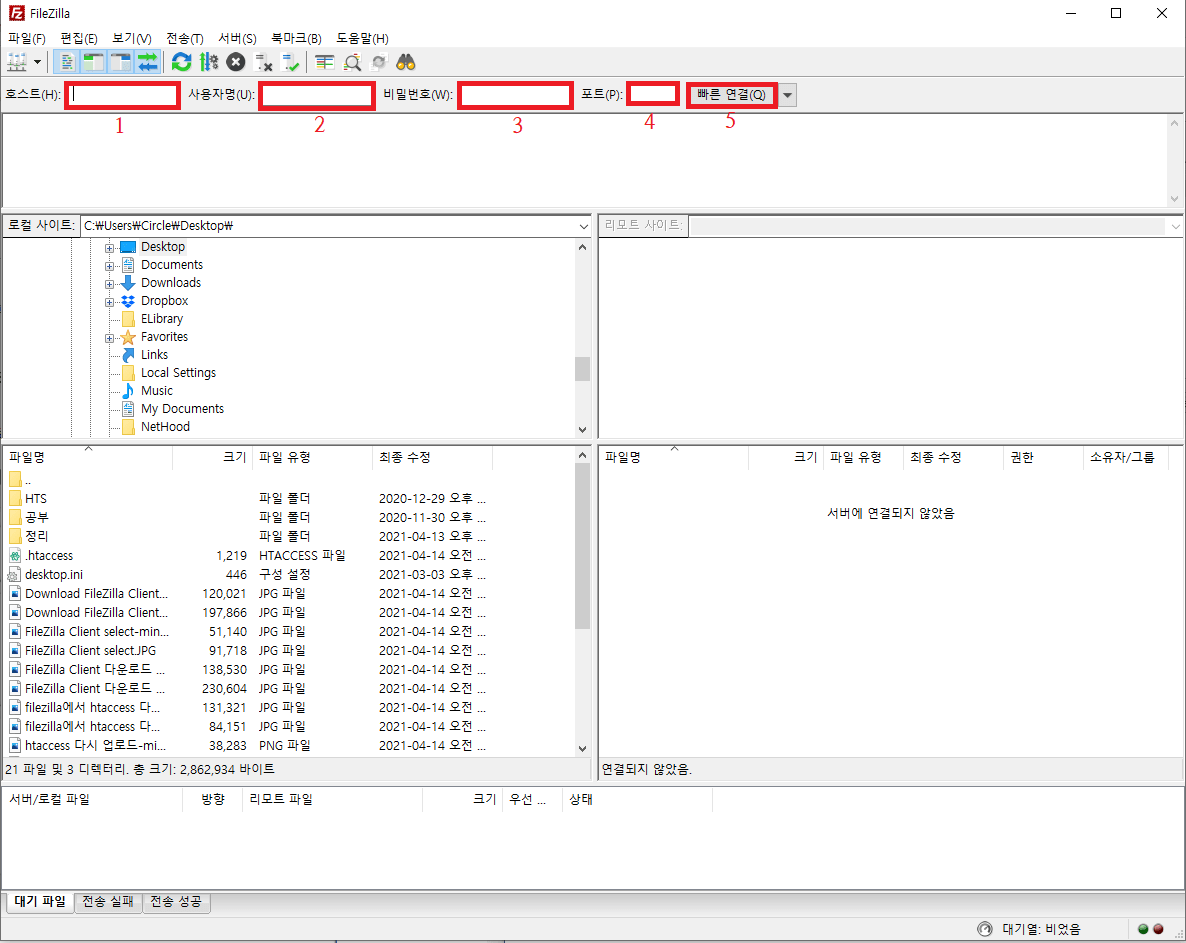
Task: Sort local files by 크기 column
Action: (213, 458)
